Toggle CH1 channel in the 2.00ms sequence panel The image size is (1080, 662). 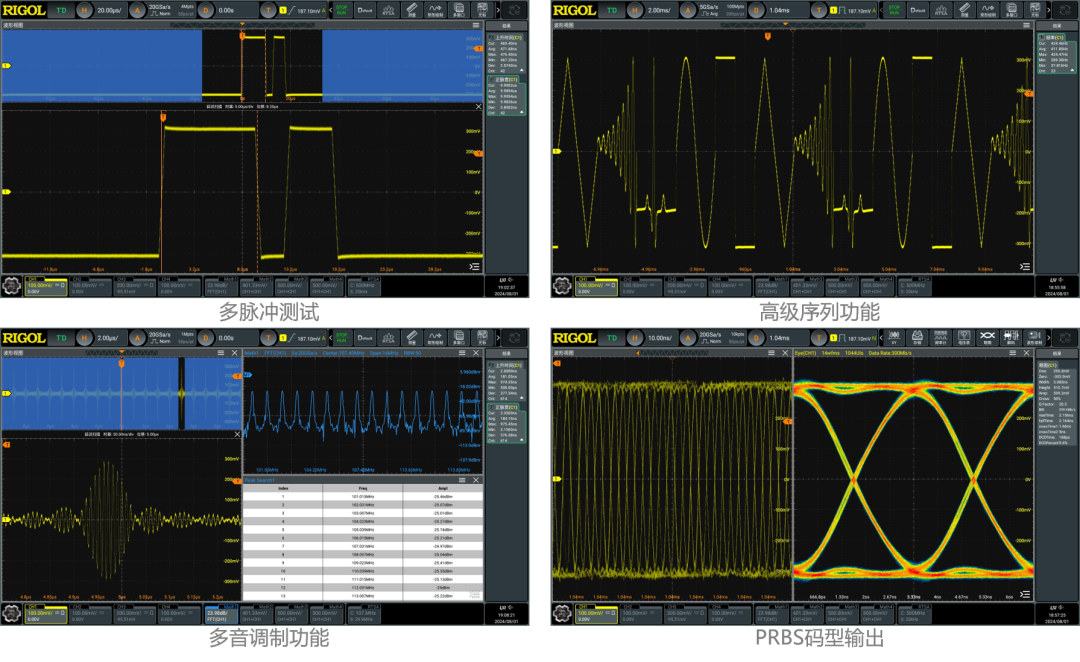tap(596, 287)
